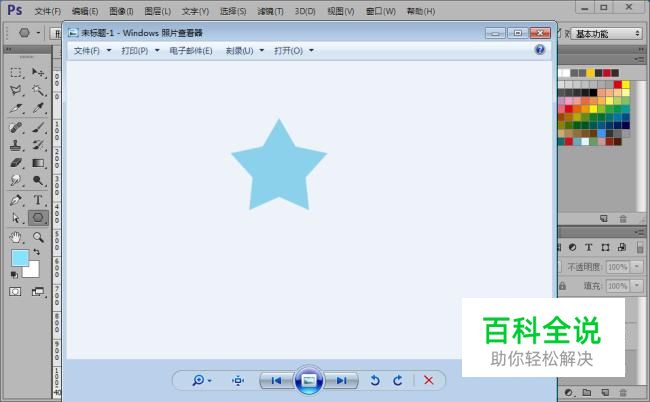Select the Eyedropper tool
The height and width of the screenshot is (402, 650).
38,108
